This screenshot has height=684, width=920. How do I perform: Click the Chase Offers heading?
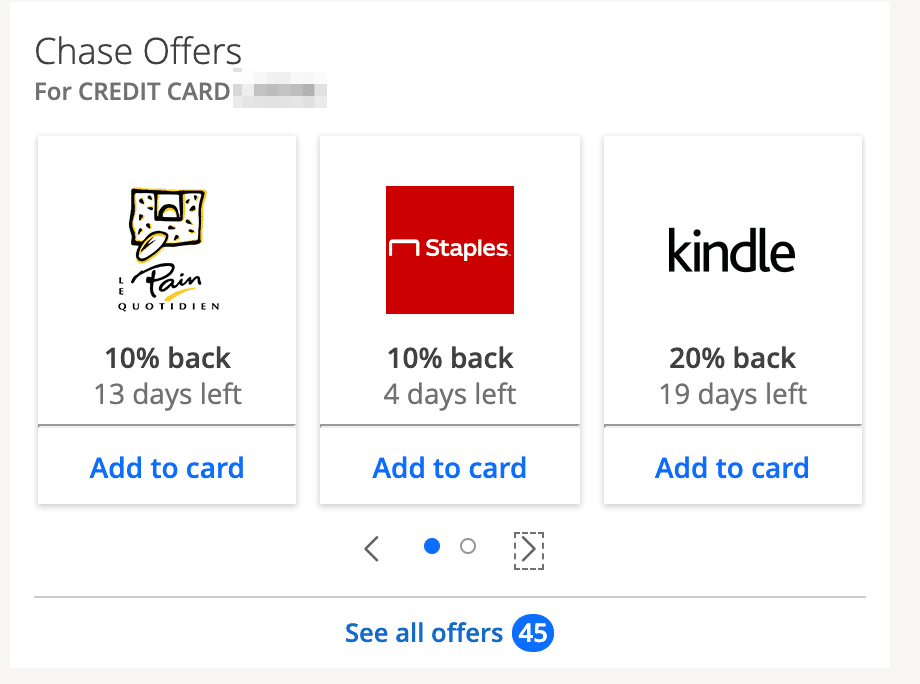tap(137, 50)
